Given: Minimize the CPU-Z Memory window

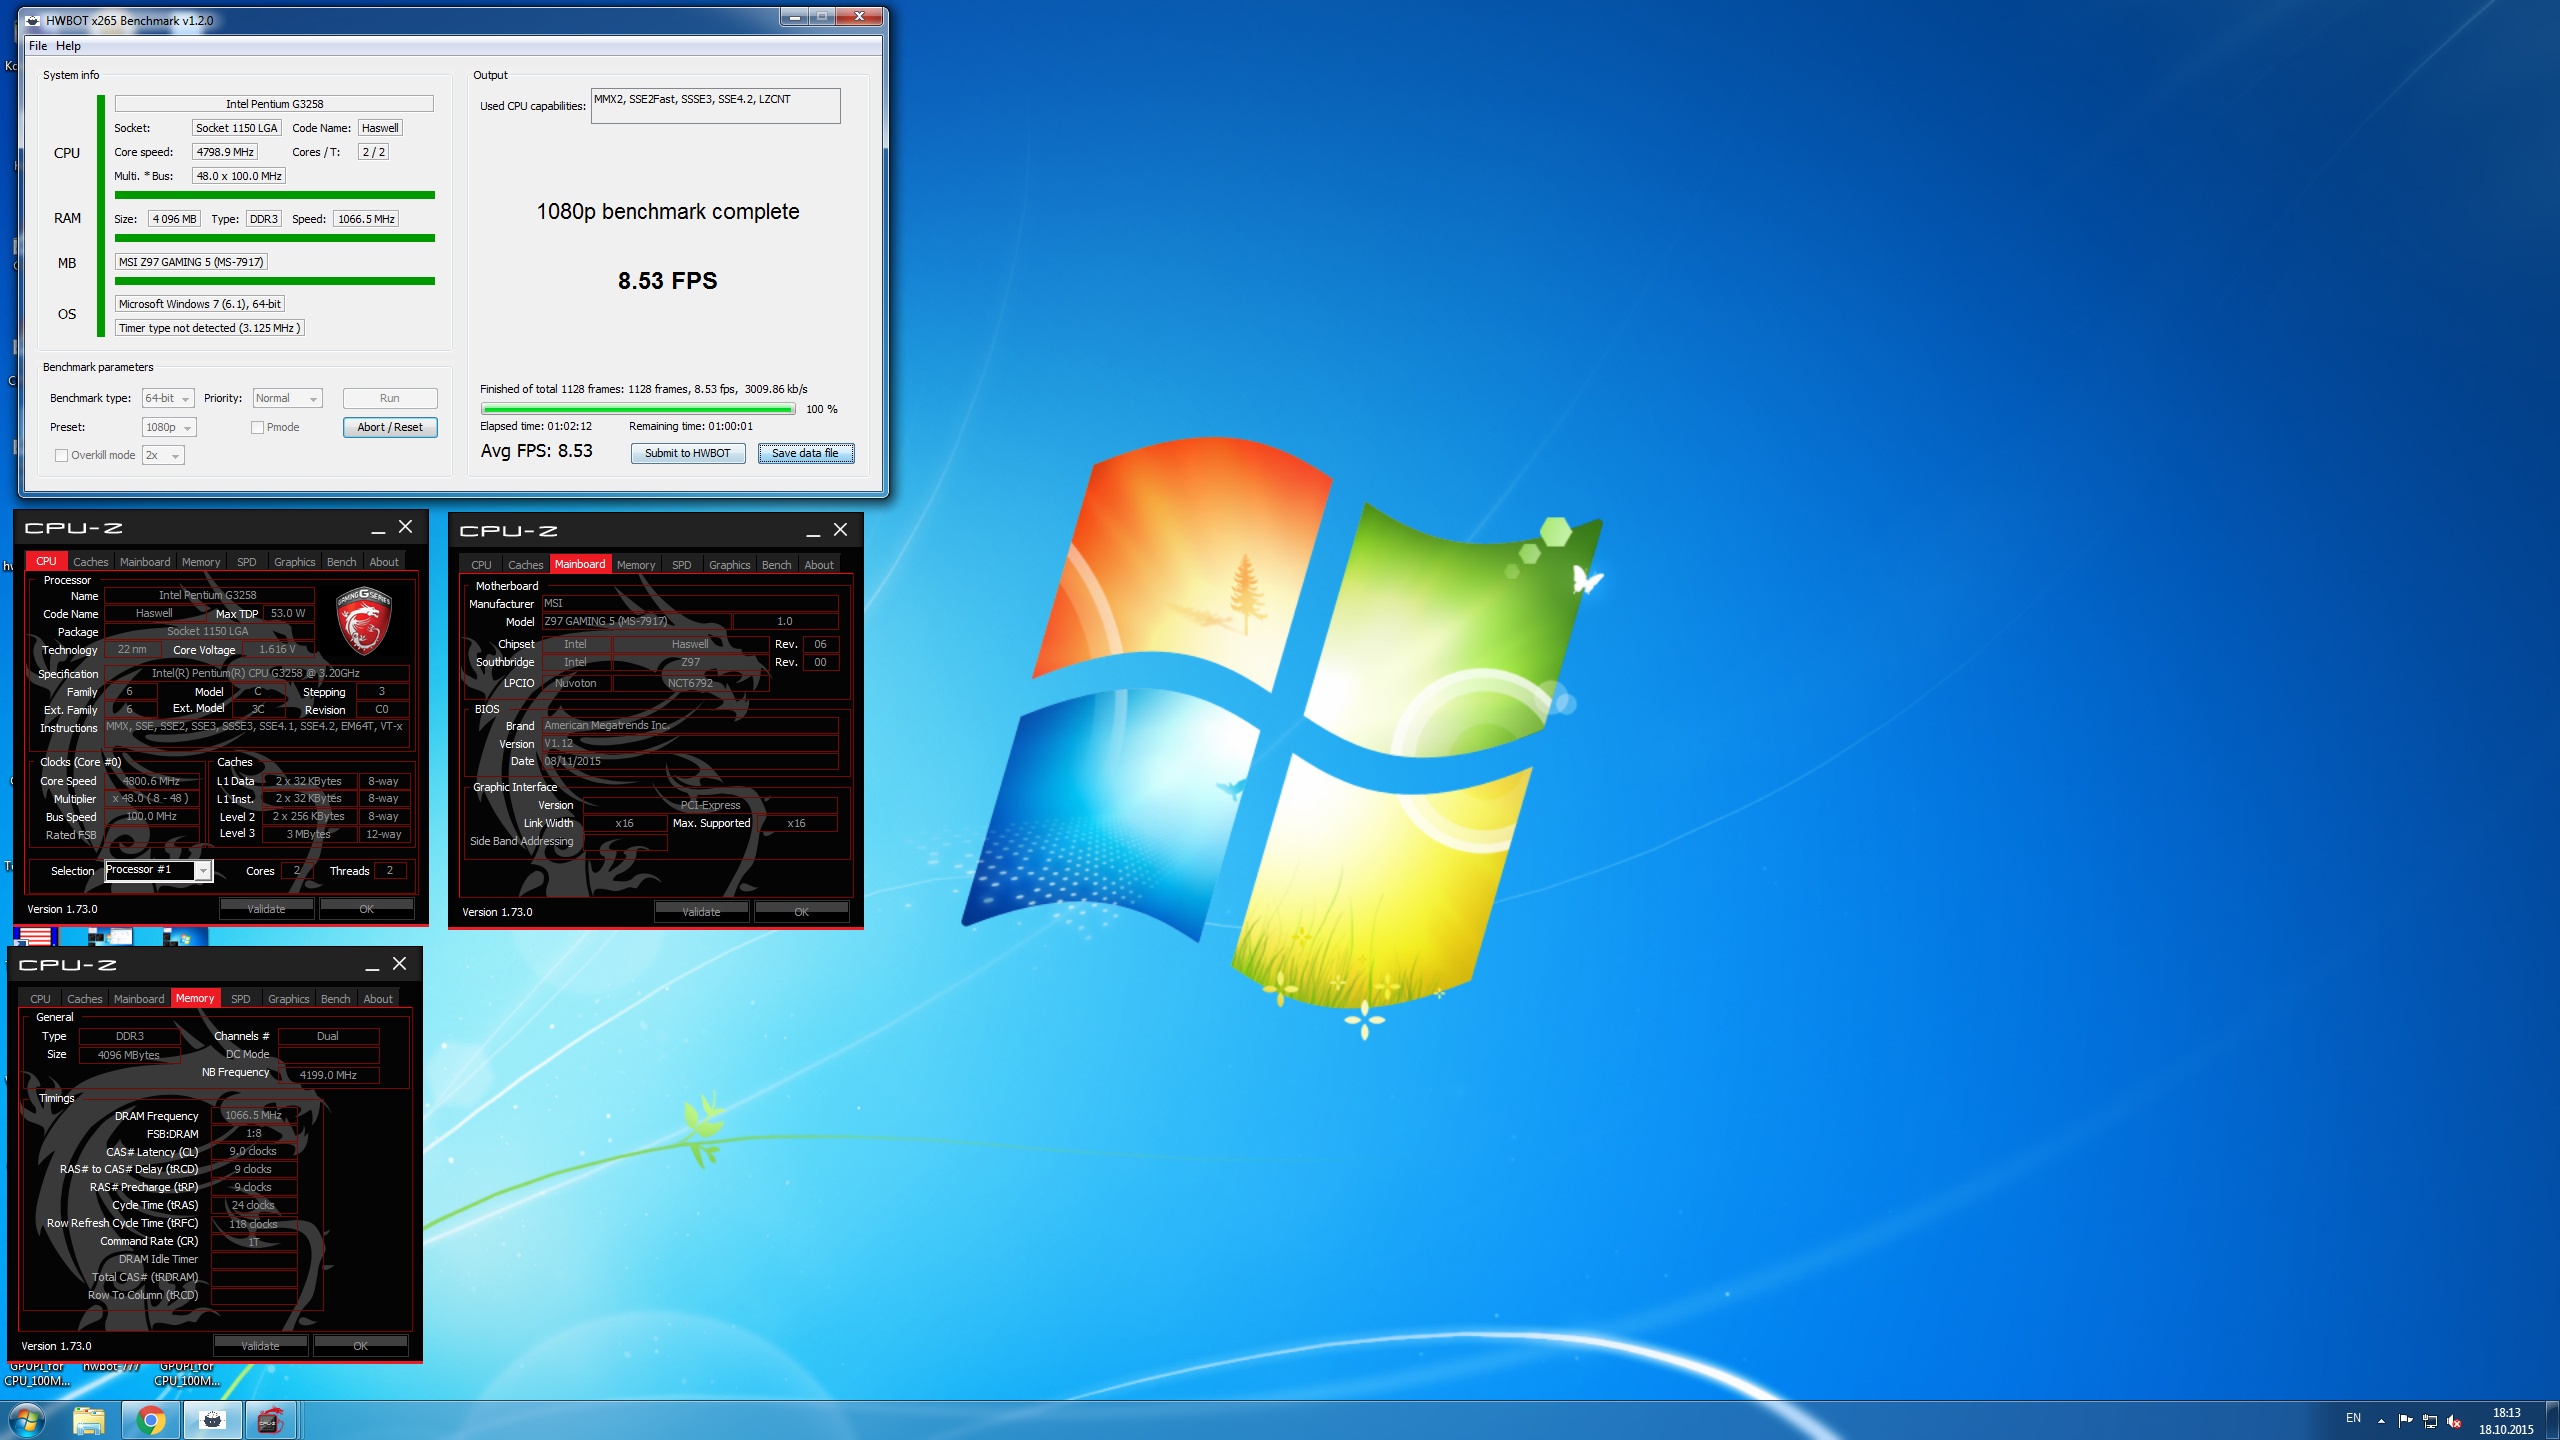Looking at the screenshot, I should [372, 964].
